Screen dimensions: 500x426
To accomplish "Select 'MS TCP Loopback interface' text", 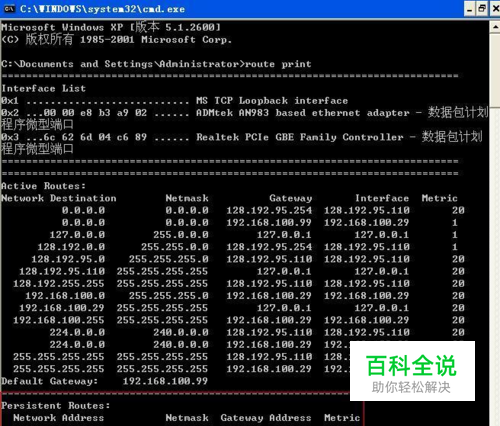I will 272,101.
